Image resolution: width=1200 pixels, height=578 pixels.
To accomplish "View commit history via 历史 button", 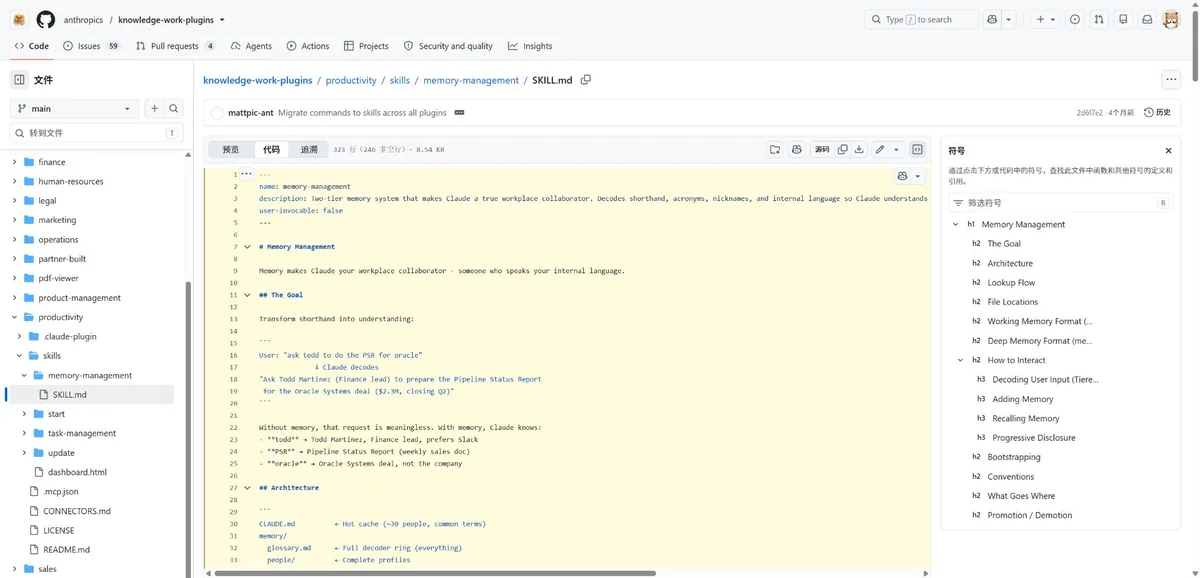I will click(1157, 113).
